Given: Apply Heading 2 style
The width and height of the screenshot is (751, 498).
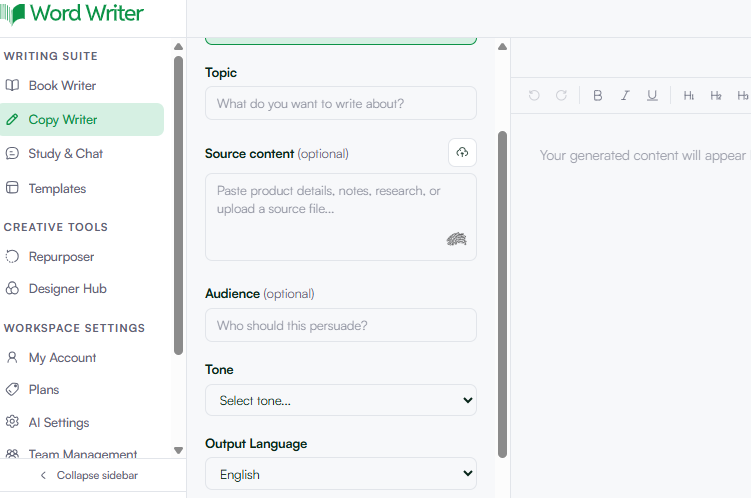Looking at the screenshot, I should (716, 95).
